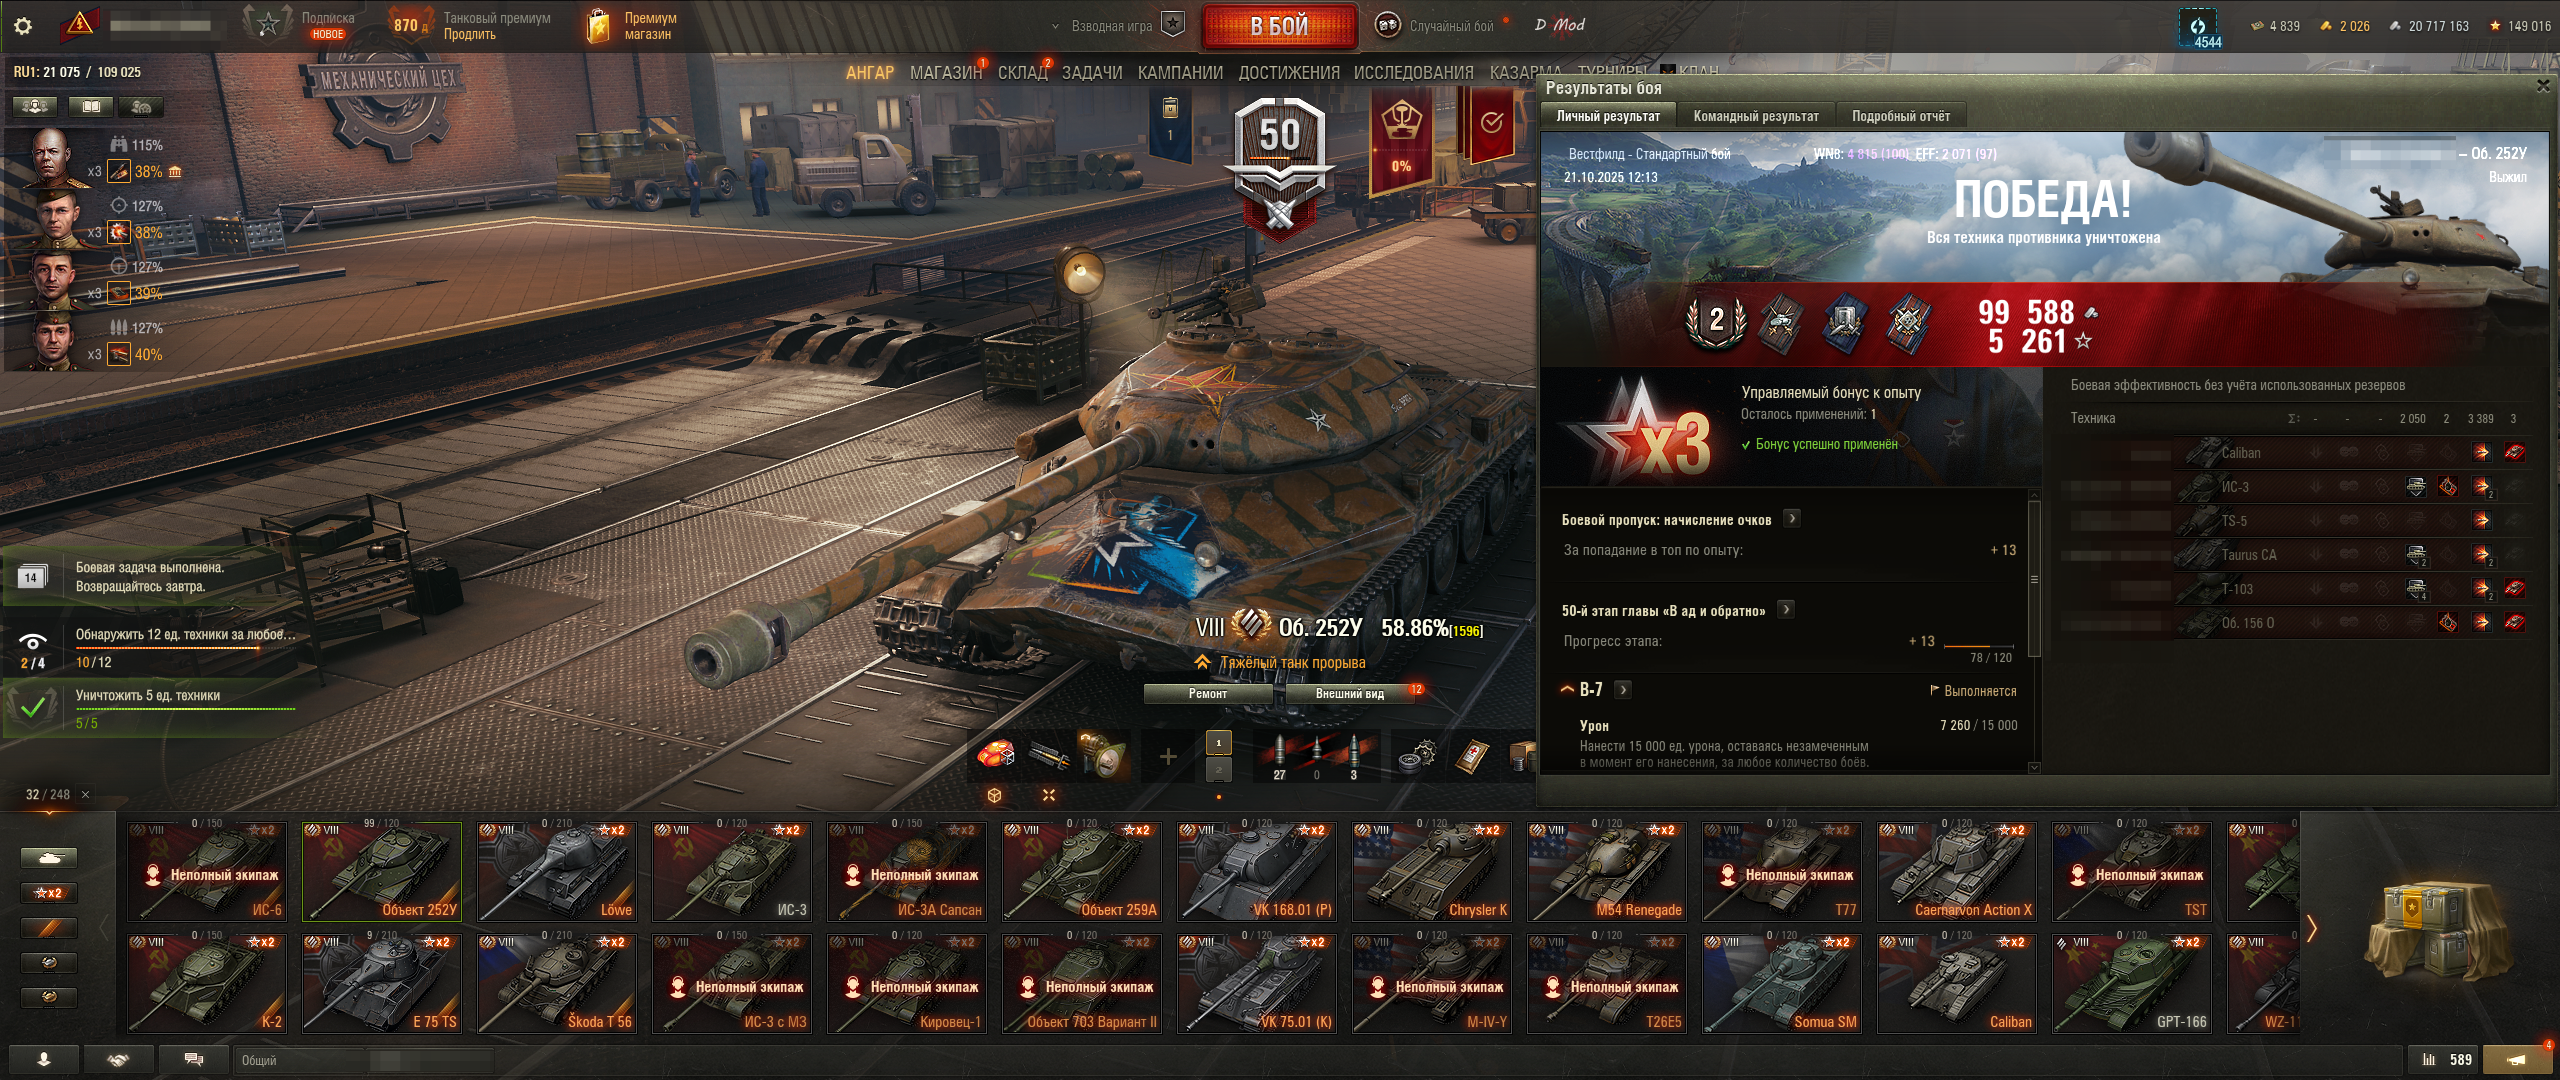Click the В БОЙ button
This screenshot has width=2560, height=1080.
(x=1279, y=26)
